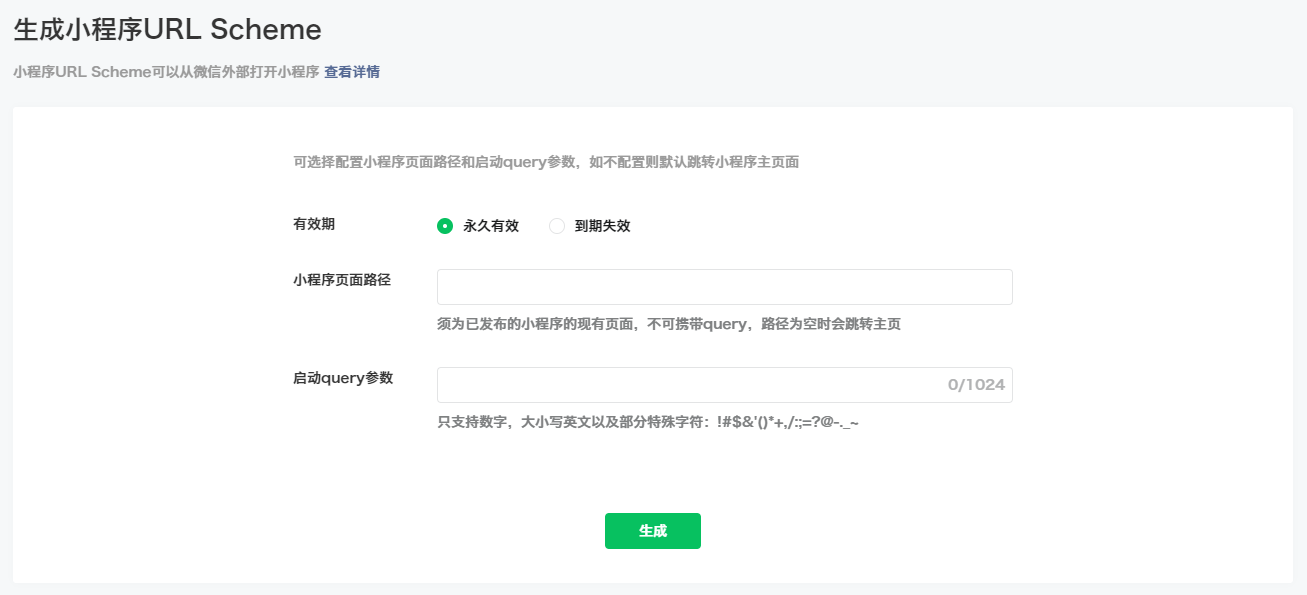Focus the 小程序页面路径 input field
This screenshot has width=1307, height=595.
(x=725, y=287)
